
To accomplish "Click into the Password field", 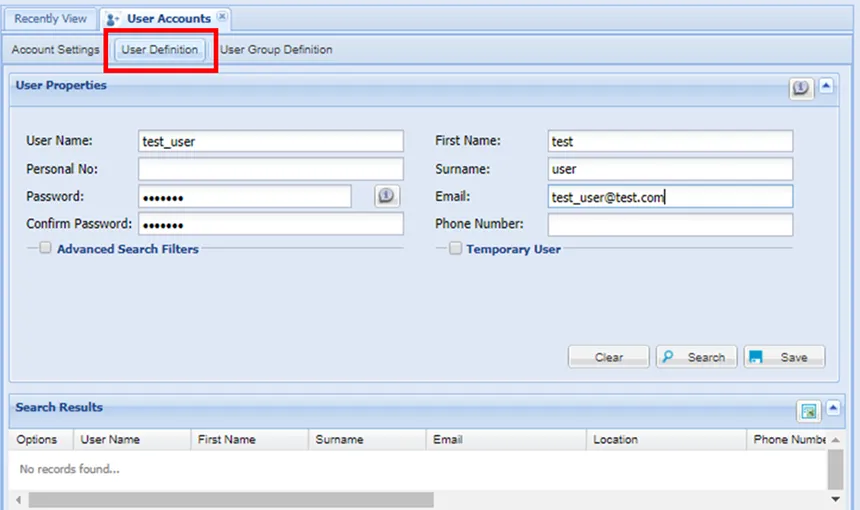I will pyautogui.click(x=245, y=196).
